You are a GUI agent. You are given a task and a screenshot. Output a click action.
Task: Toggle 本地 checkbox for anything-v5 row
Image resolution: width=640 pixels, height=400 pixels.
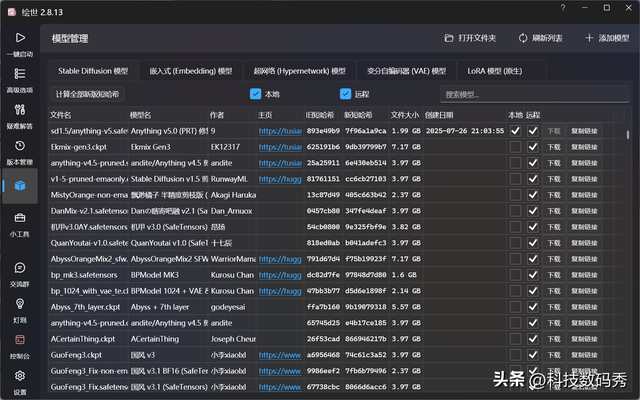coord(515,131)
